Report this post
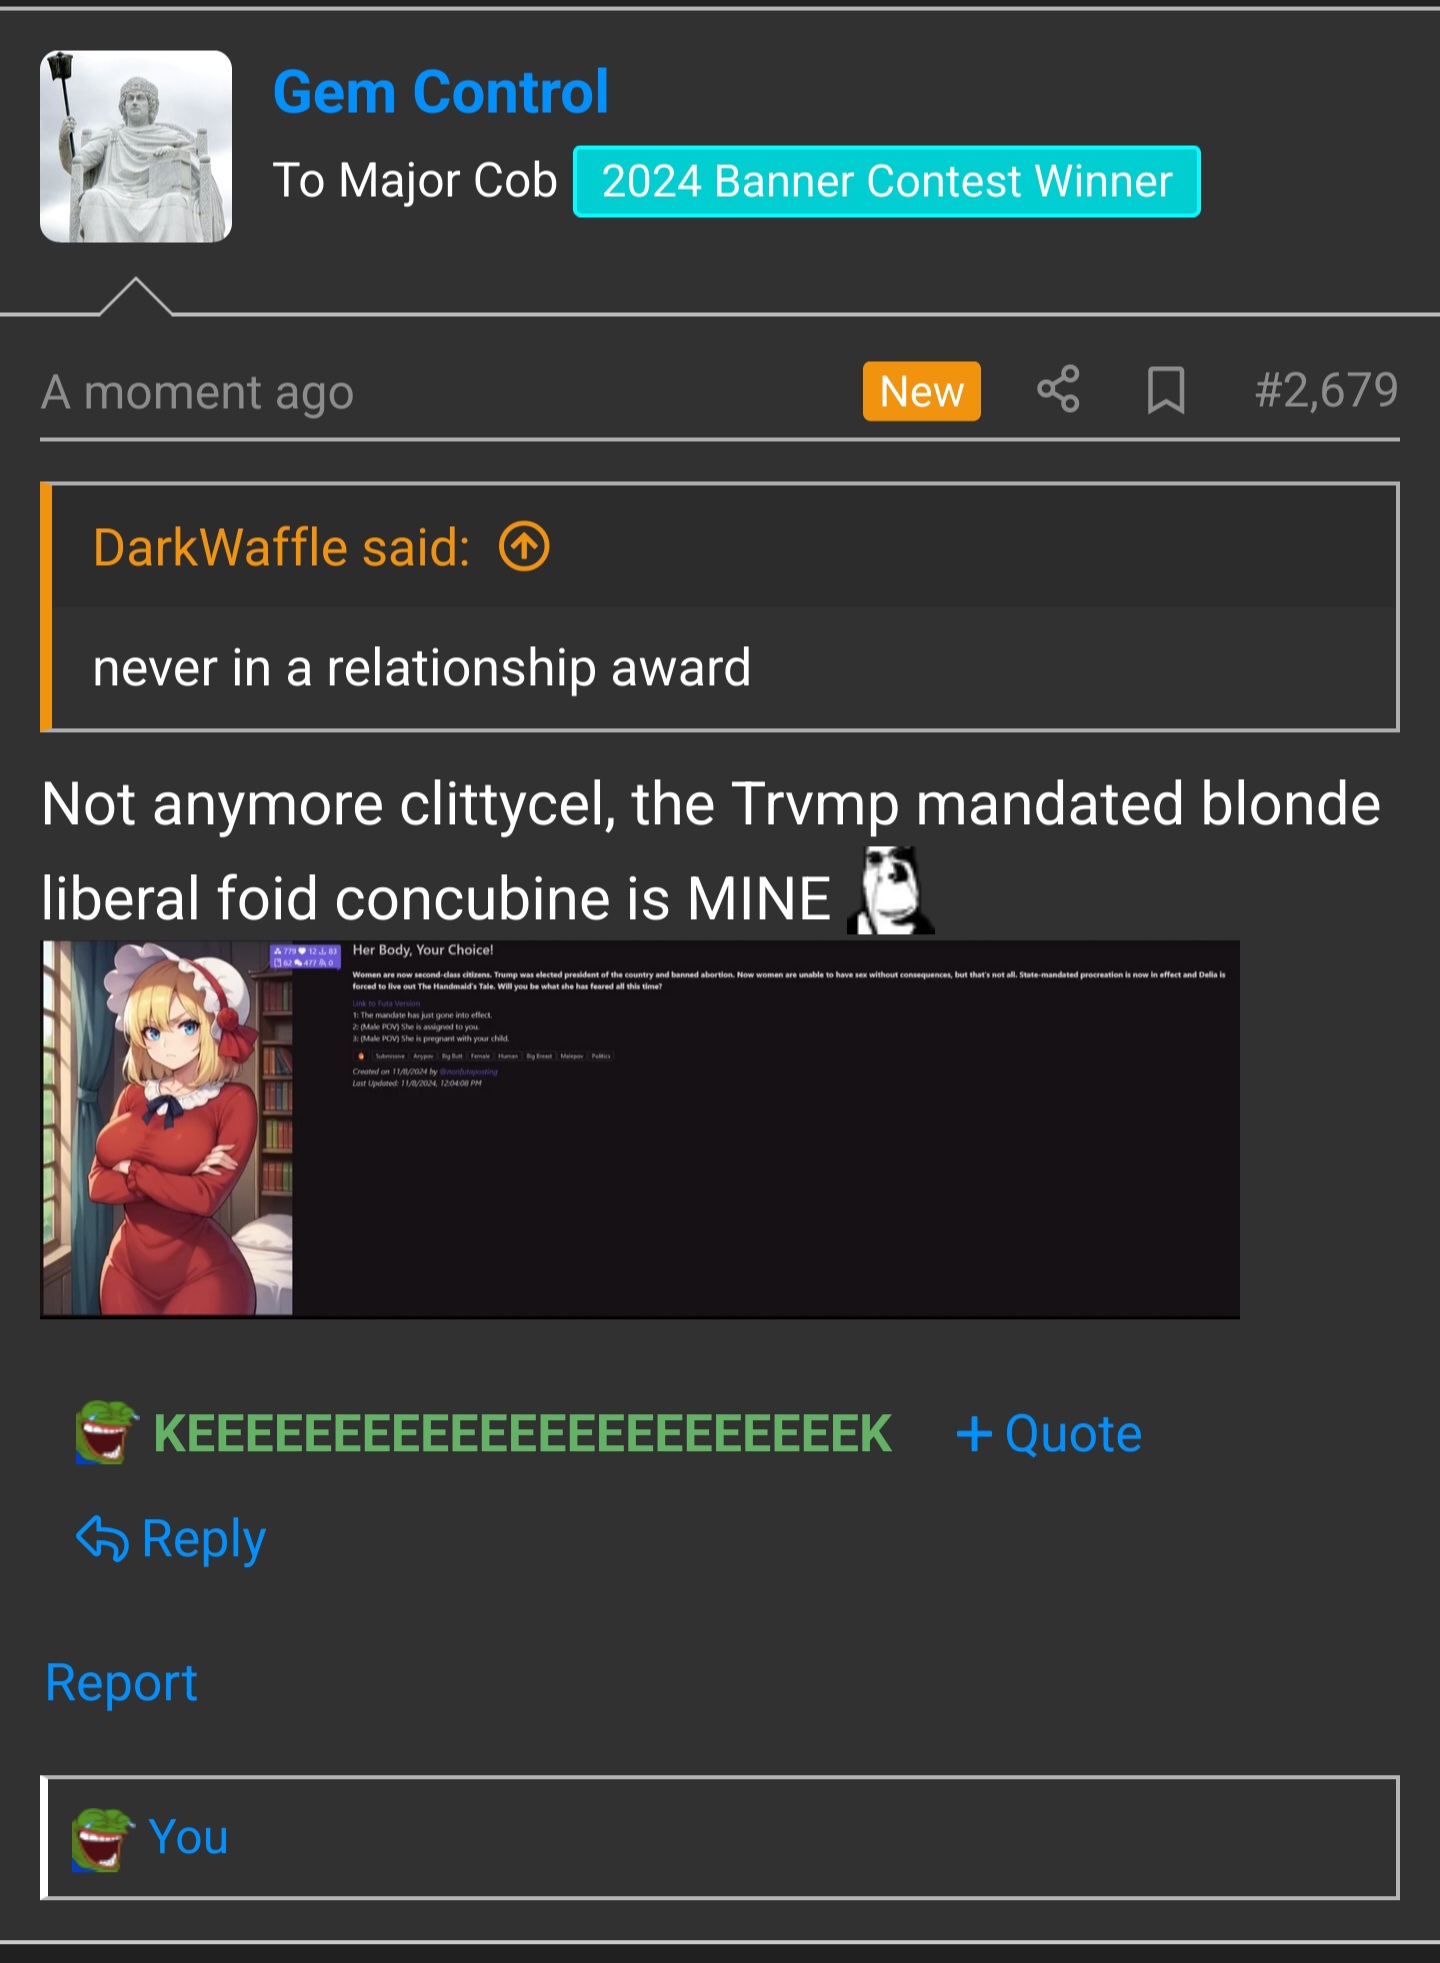Screen dimensions: 1440x1963 [x=121, y=1682]
